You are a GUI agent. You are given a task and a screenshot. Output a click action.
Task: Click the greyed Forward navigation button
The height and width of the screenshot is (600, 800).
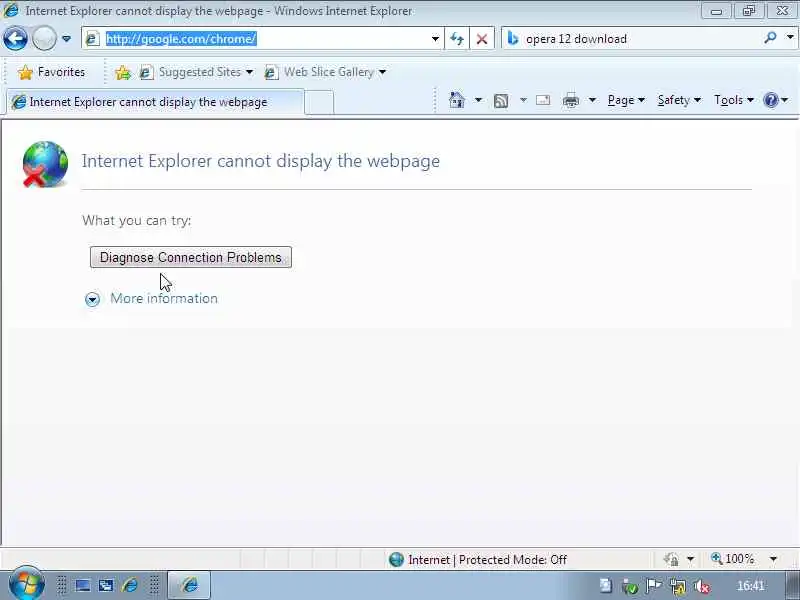click(x=44, y=39)
